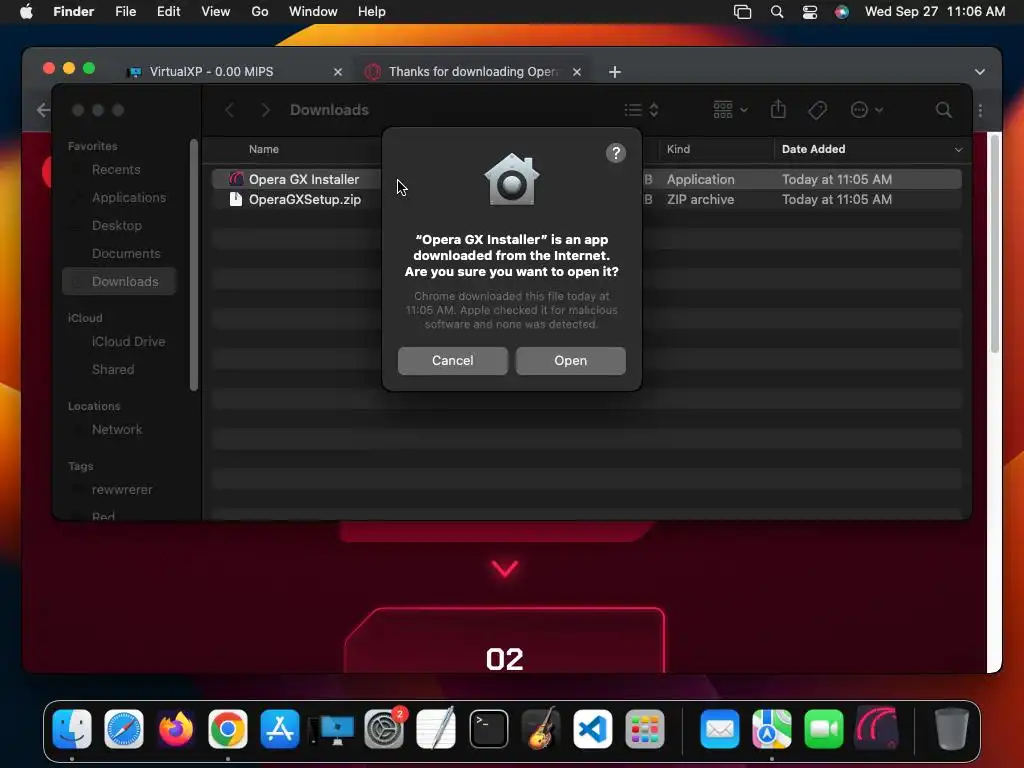The image size is (1024, 768).
Task: Open Control Center in menu bar
Action: pyautogui.click(x=809, y=12)
